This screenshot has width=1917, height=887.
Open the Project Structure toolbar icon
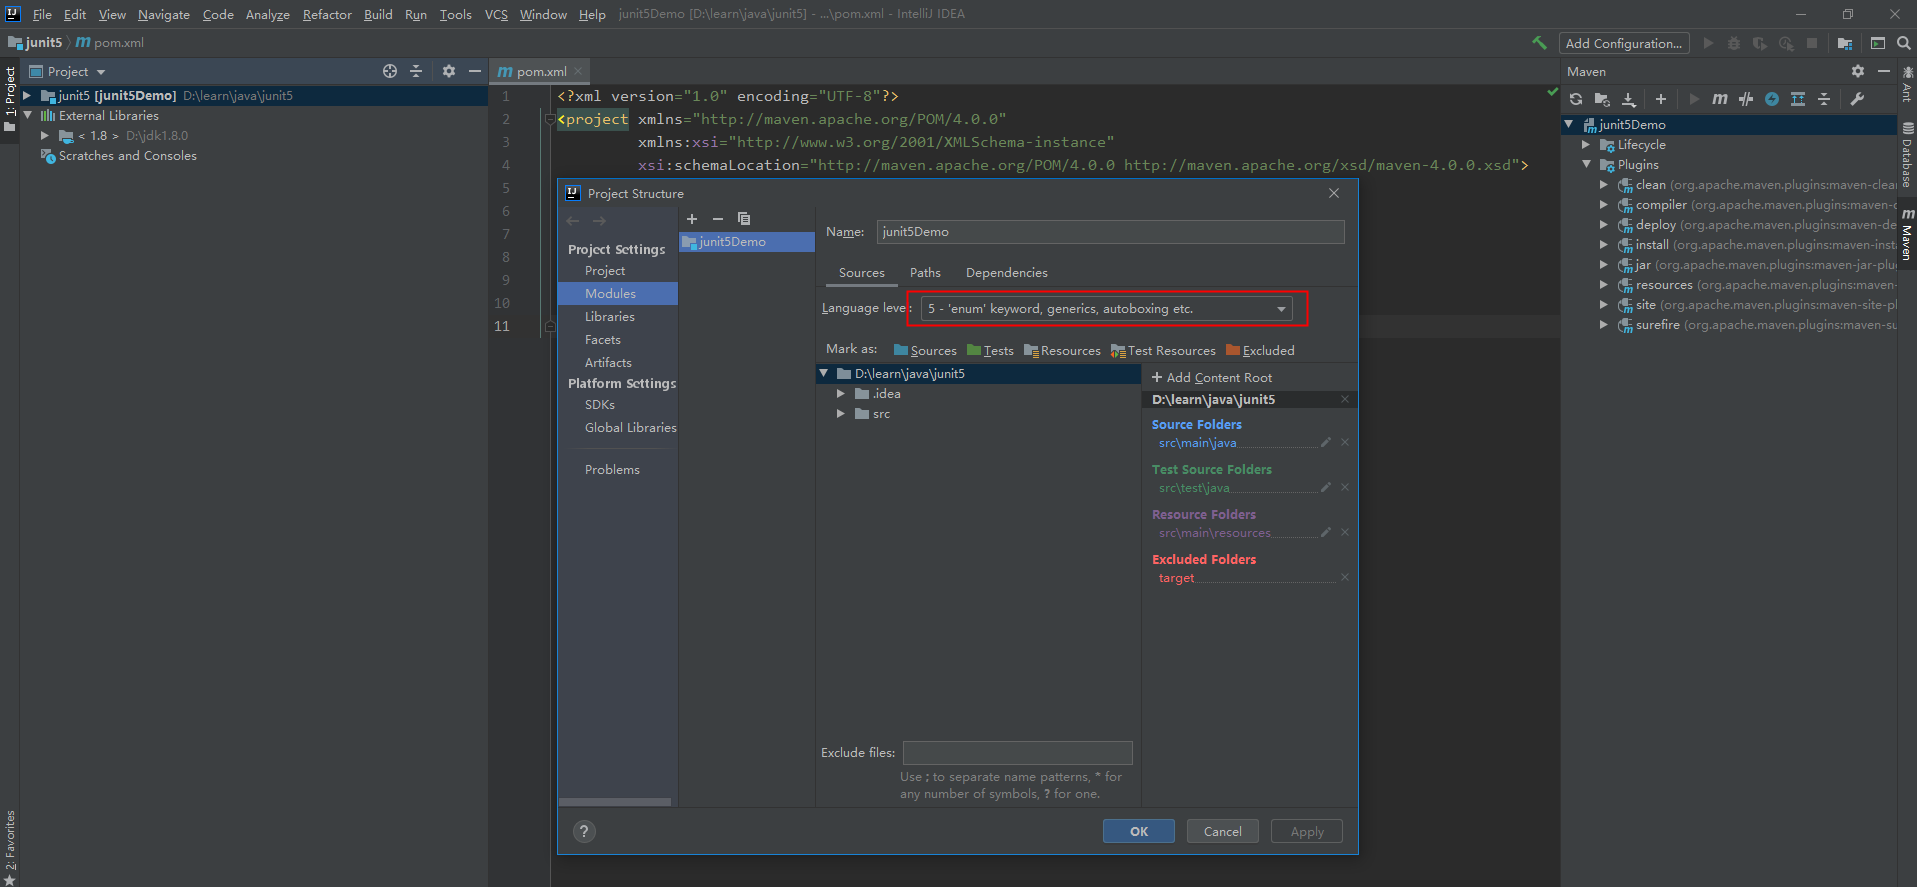pyautogui.click(x=1845, y=43)
